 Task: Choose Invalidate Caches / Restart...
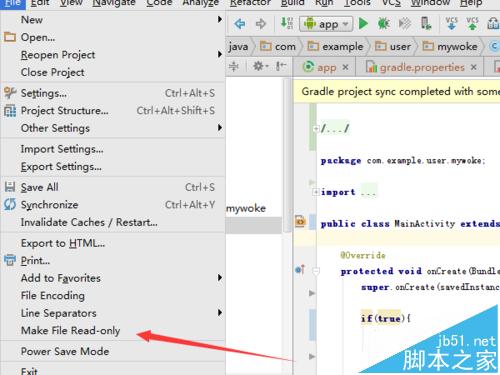click(x=112, y=222)
